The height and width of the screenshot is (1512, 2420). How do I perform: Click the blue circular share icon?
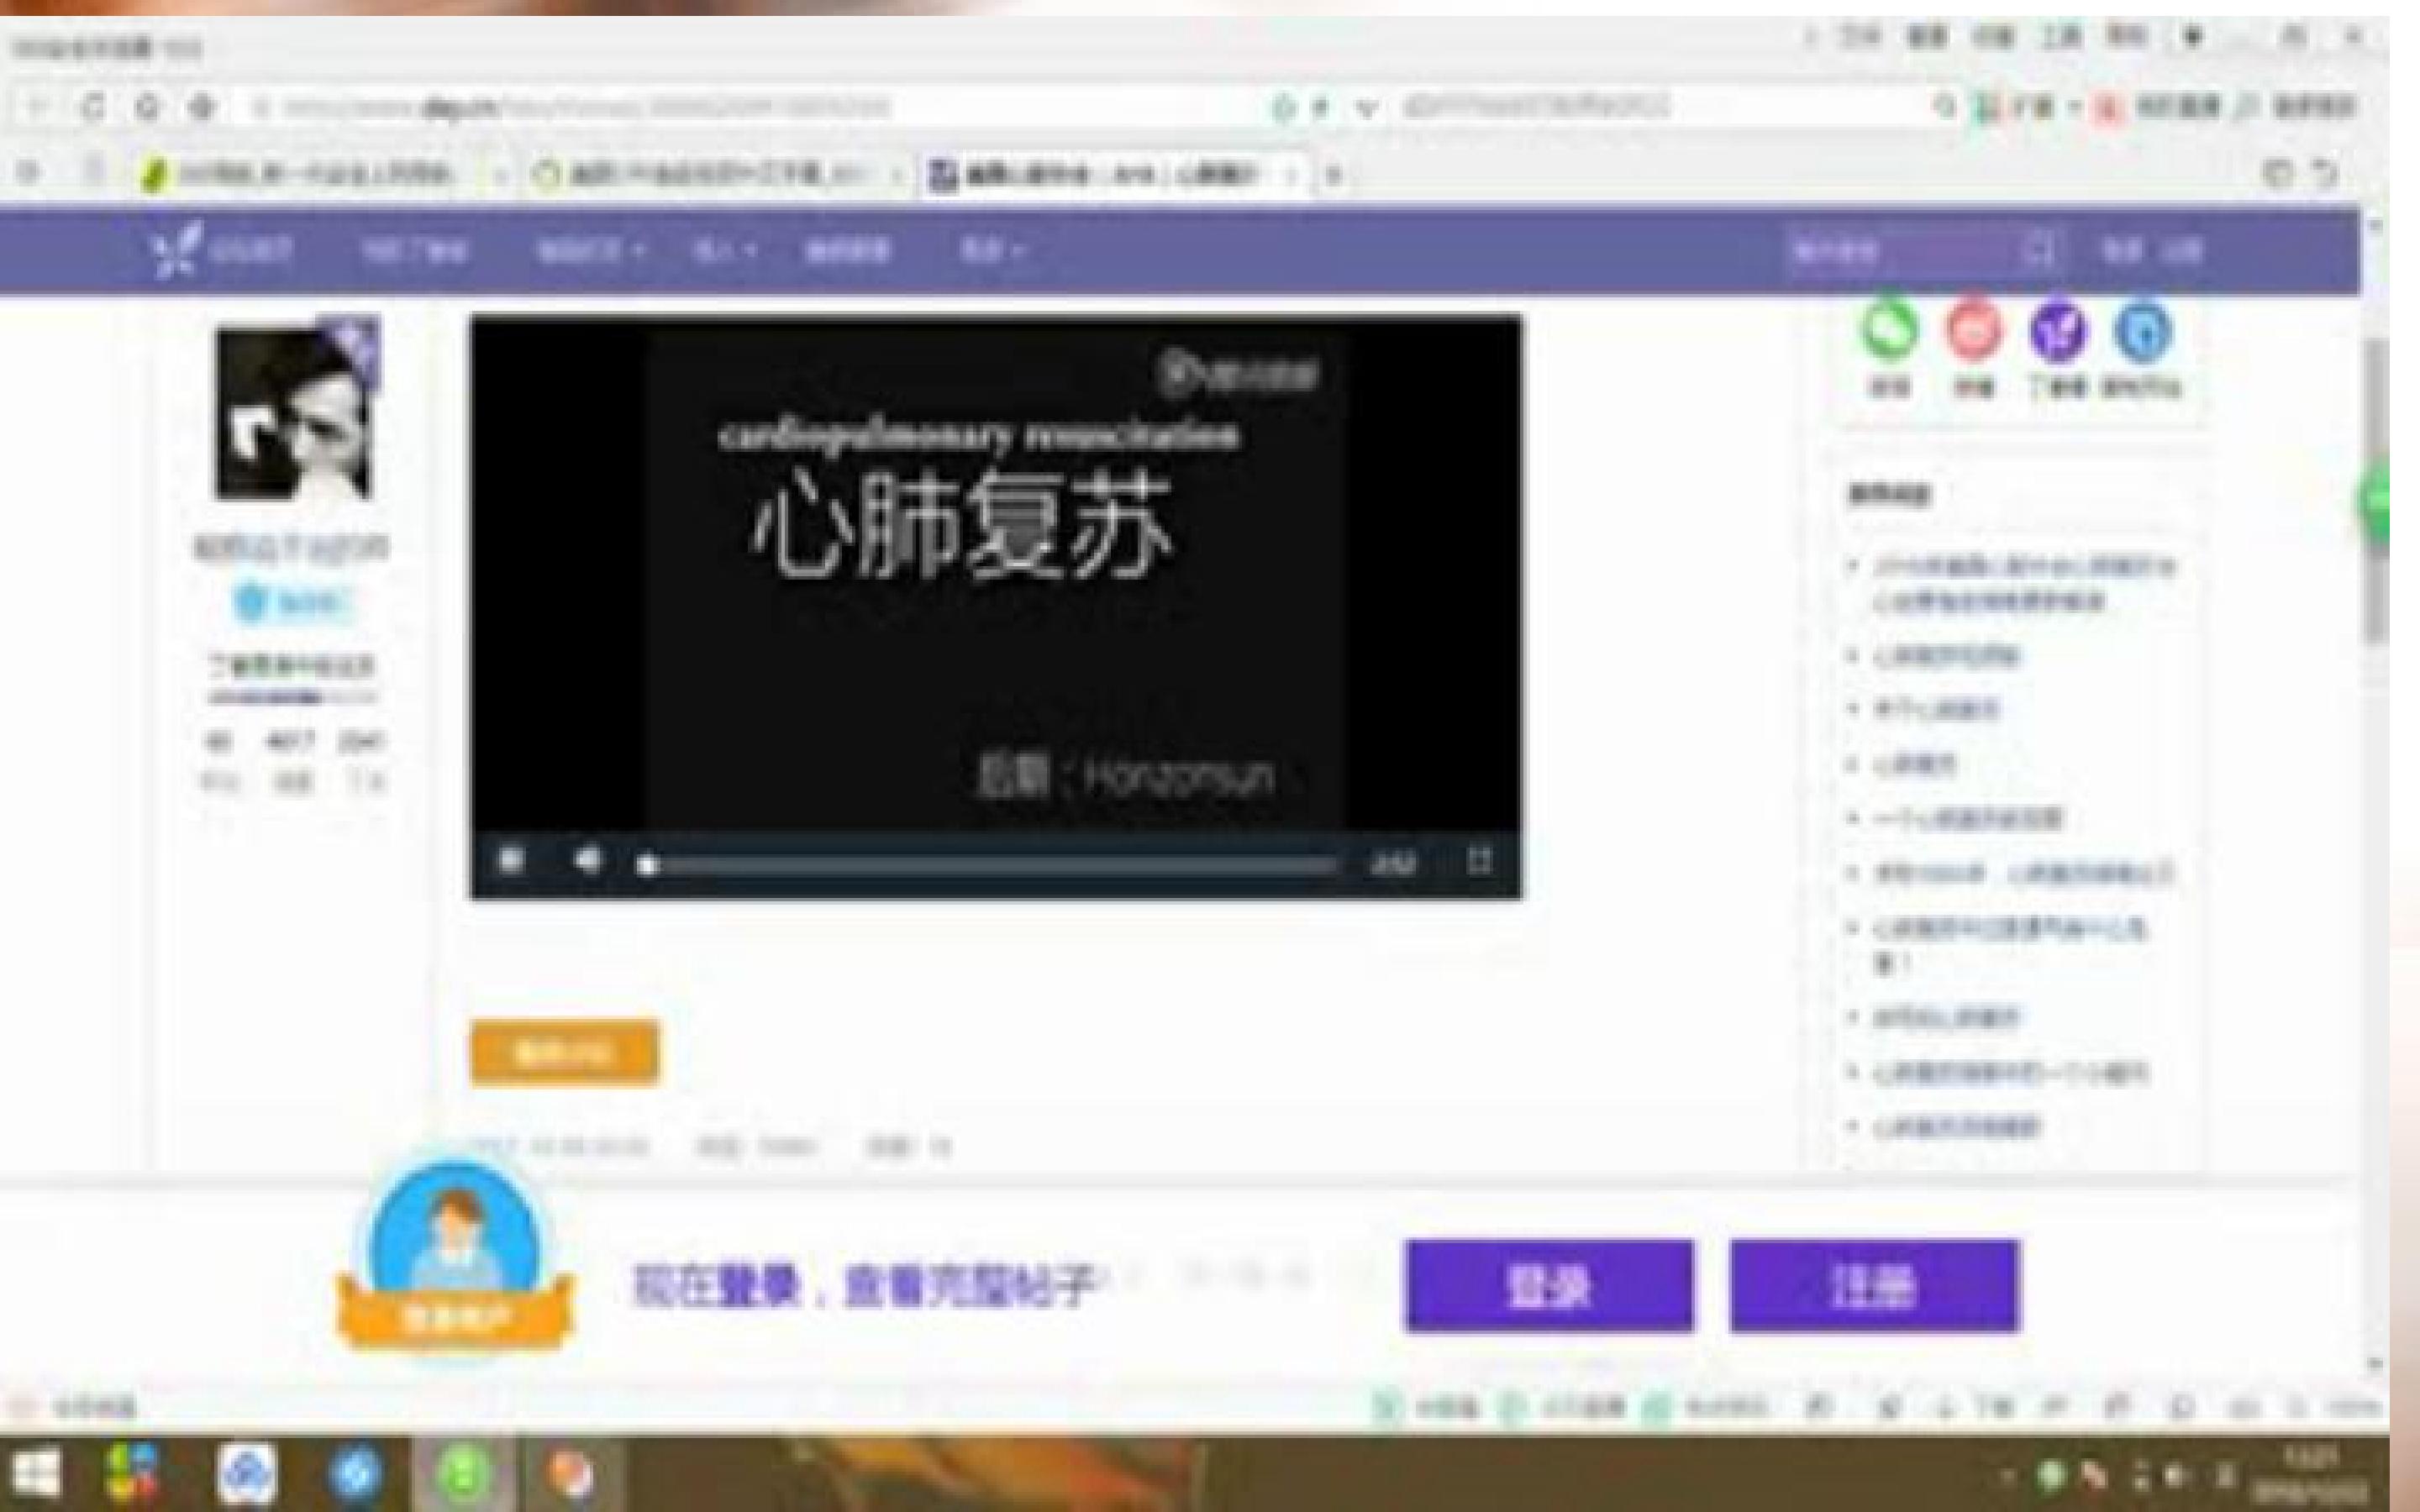click(2144, 333)
